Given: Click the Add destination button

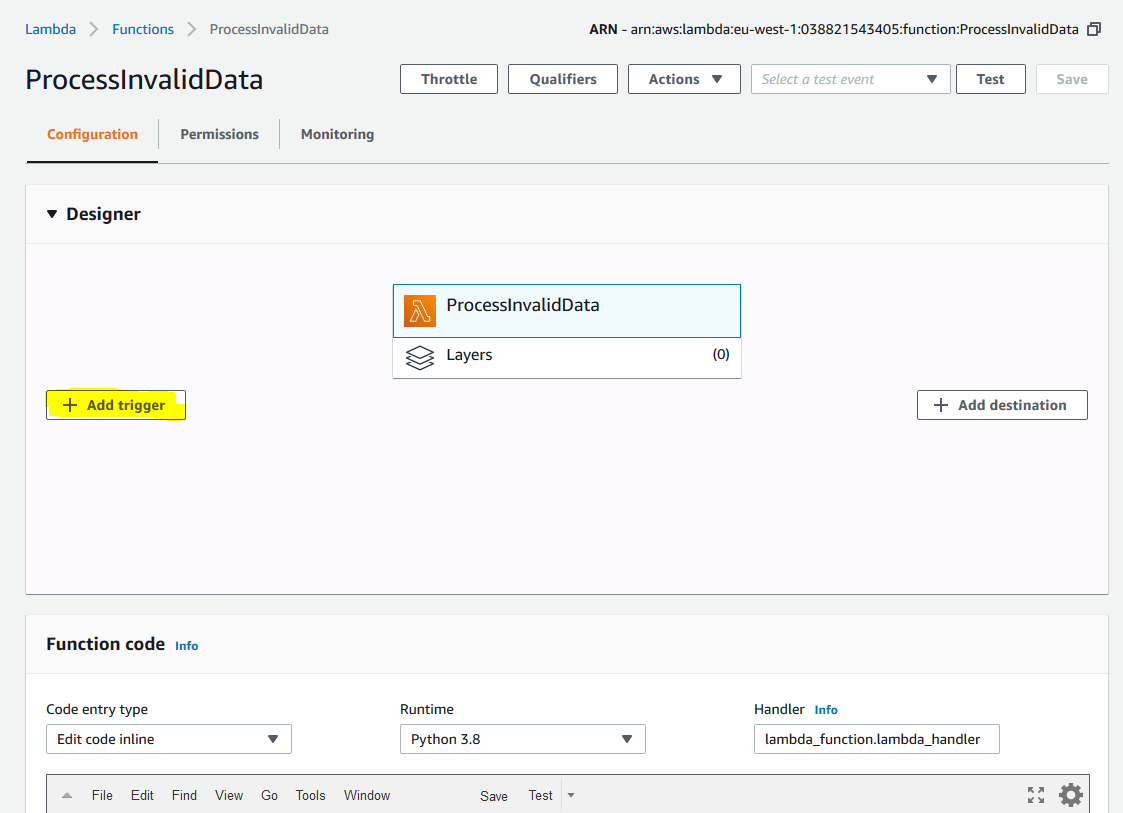Looking at the screenshot, I should pos(1002,405).
